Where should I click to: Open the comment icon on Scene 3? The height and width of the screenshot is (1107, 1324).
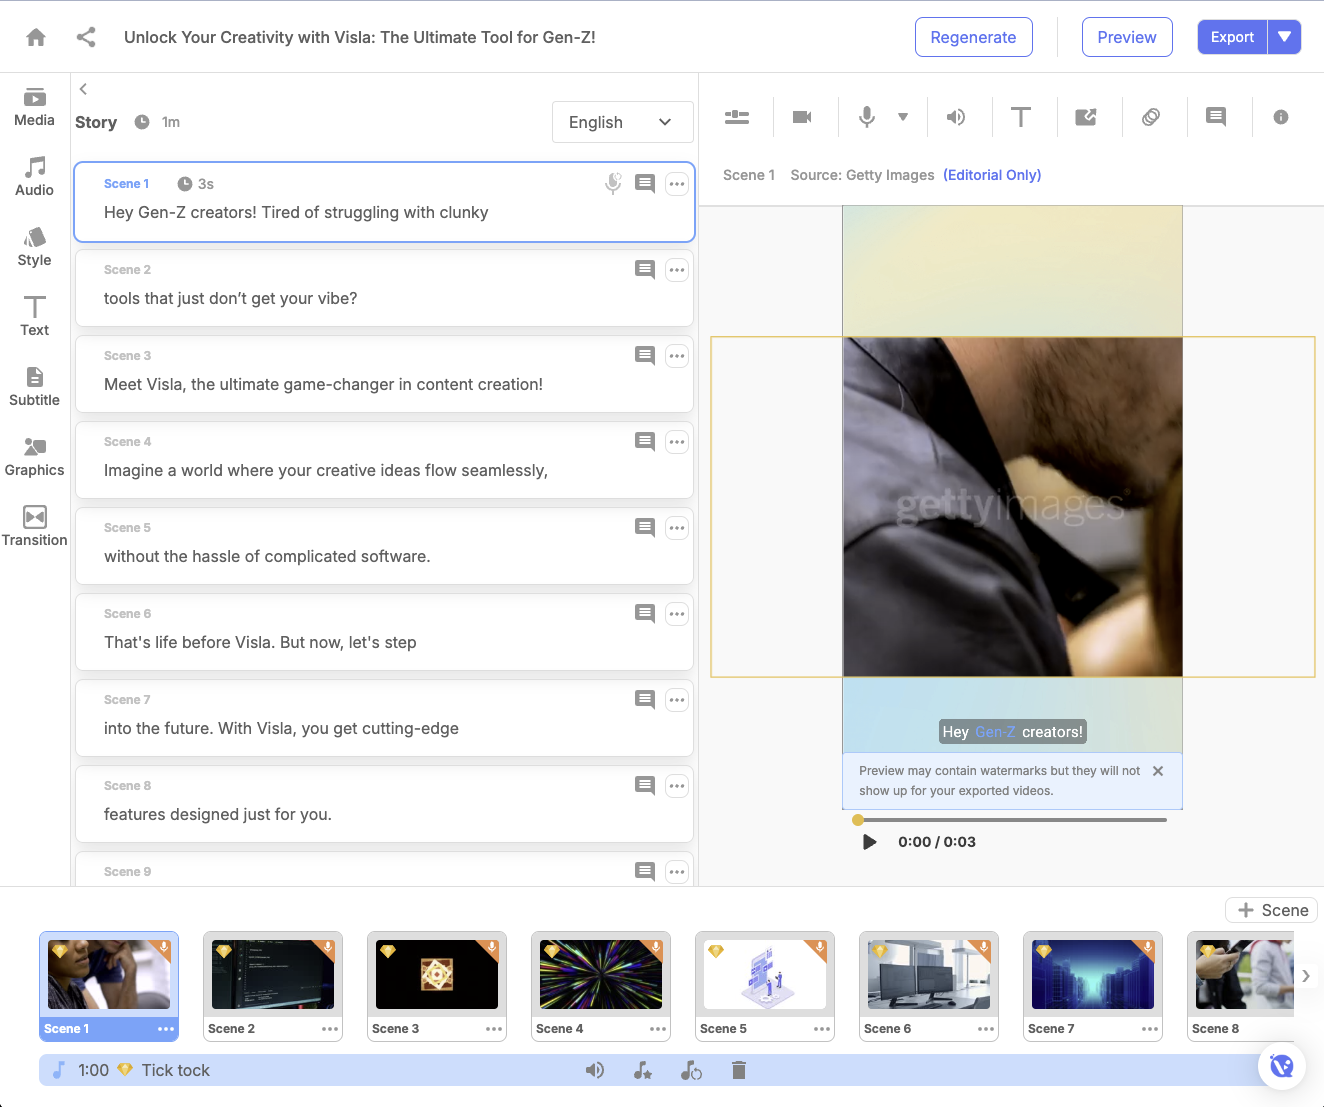(x=645, y=356)
